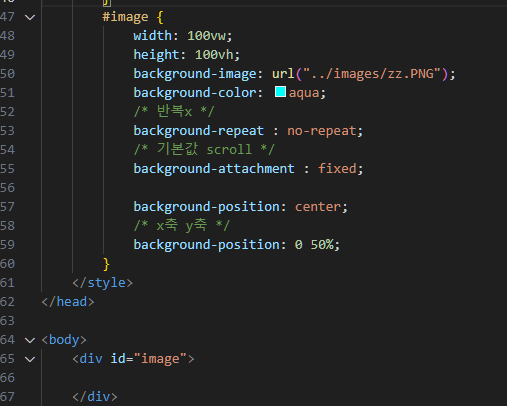Image resolution: width=507 pixels, height=406 pixels.
Task: Click the "/* 기본값 scroll */" comment
Action: coord(204,149)
